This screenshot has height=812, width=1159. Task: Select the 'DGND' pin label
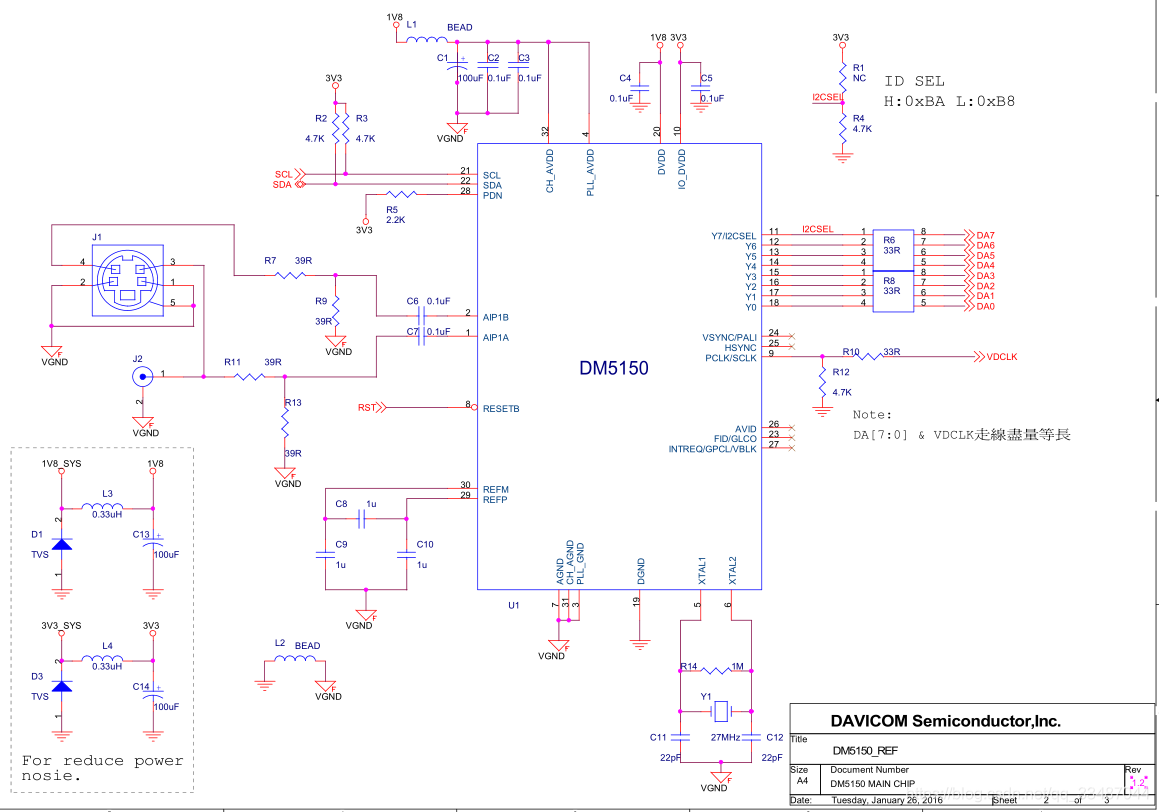click(x=641, y=572)
